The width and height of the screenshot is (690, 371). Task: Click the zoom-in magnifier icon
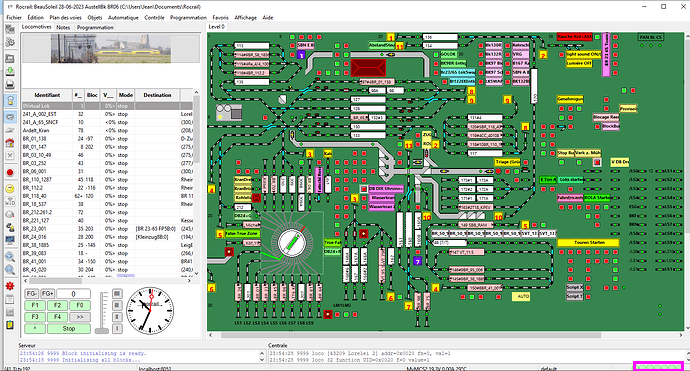10,257
